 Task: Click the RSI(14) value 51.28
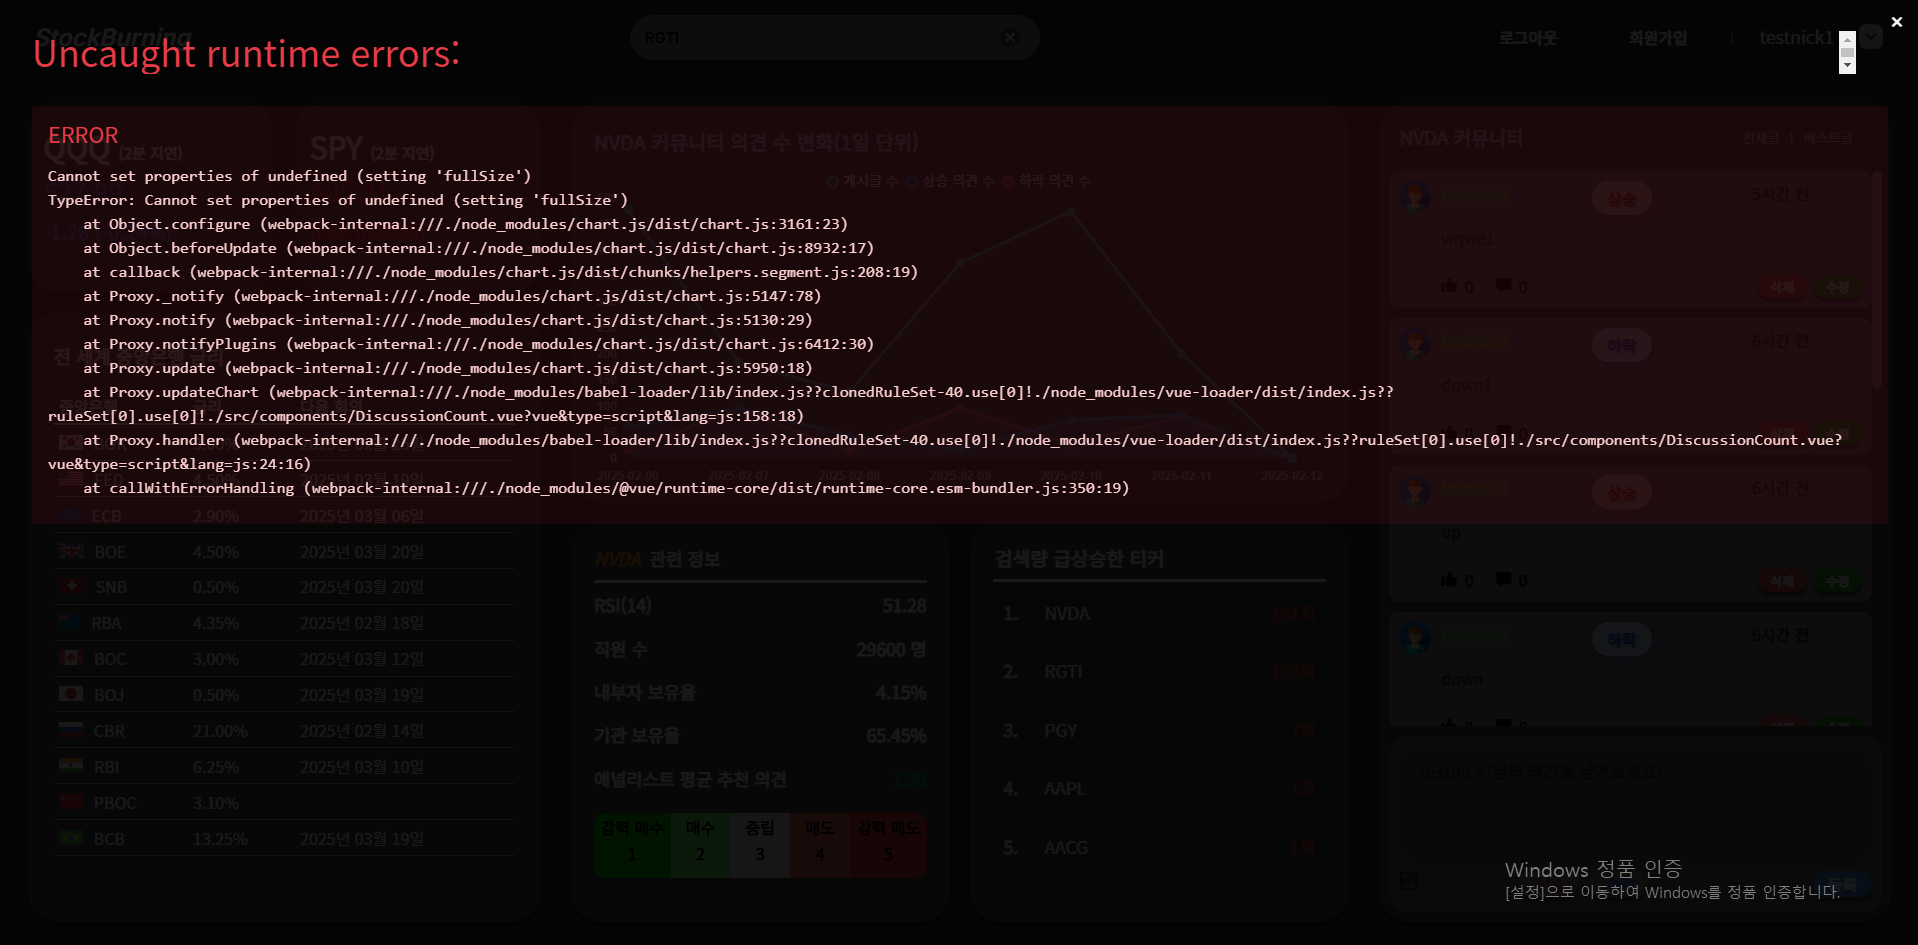tap(904, 606)
